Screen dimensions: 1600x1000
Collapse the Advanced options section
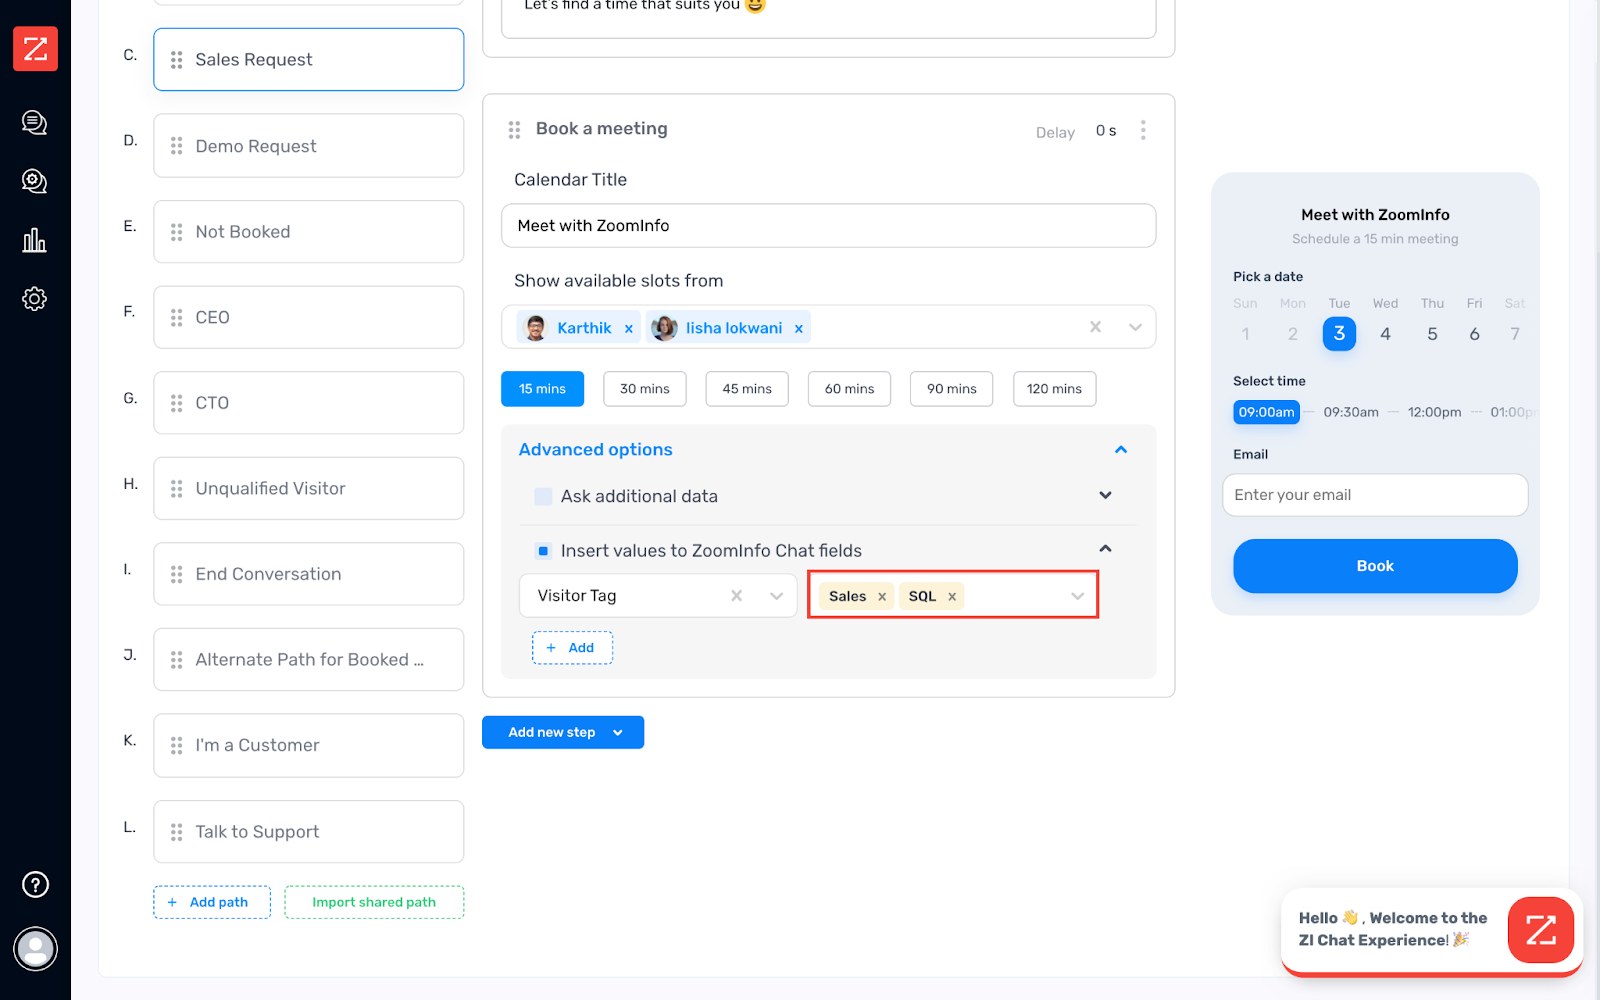point(1120,450)
